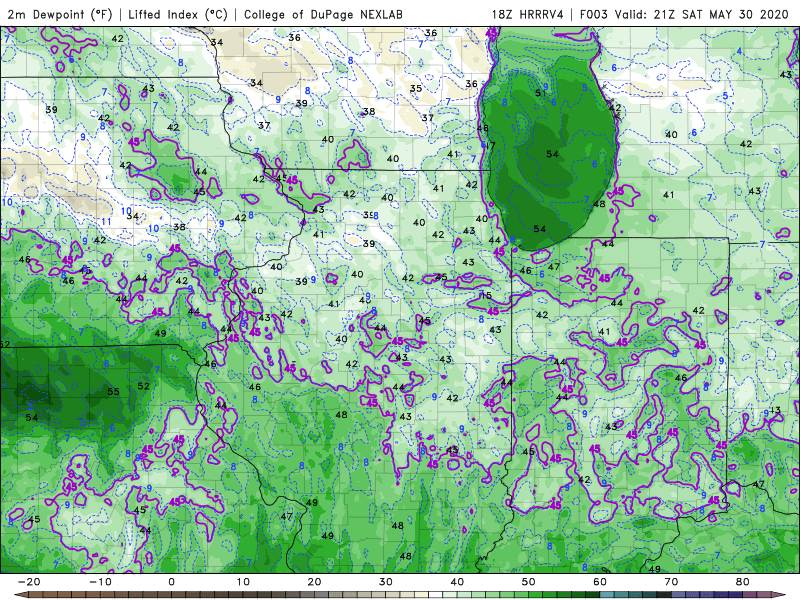The width and height of the screenshot is (800, 600).
Task: Click the "18Z HRRRV4" model run text
Action: click(x=528, y=14)
